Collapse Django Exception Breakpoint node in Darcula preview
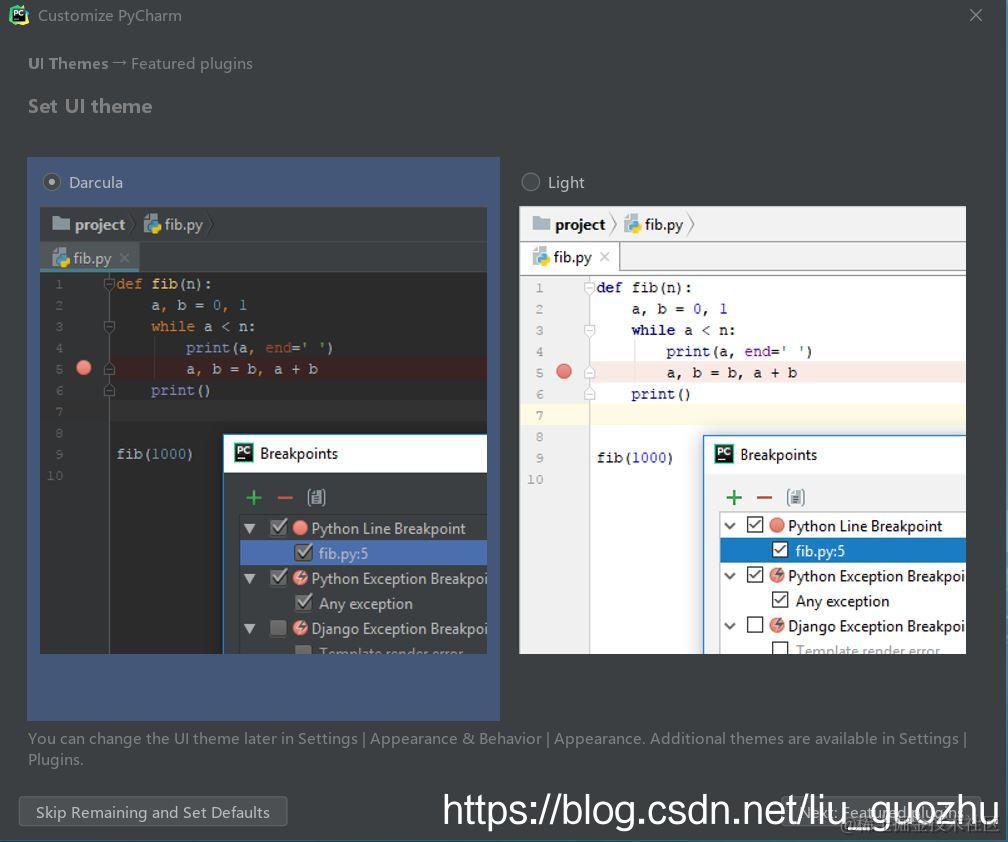This screenshot has width=1008, height=842. point(250,629)
